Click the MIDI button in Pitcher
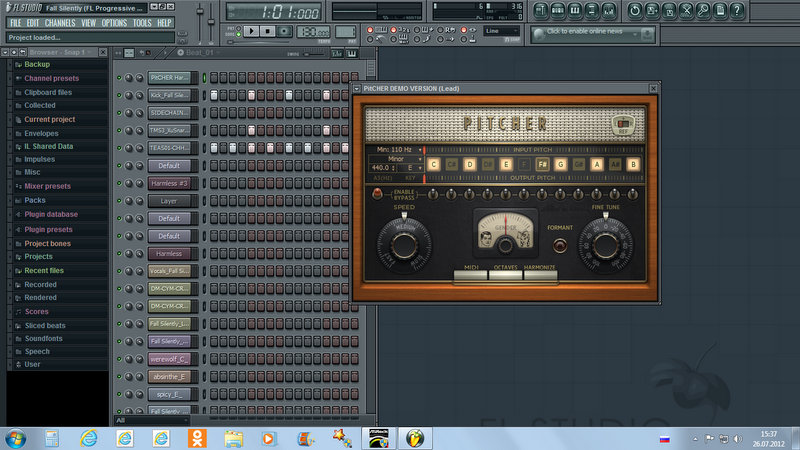The image size is (800, 450). [470, 275]
